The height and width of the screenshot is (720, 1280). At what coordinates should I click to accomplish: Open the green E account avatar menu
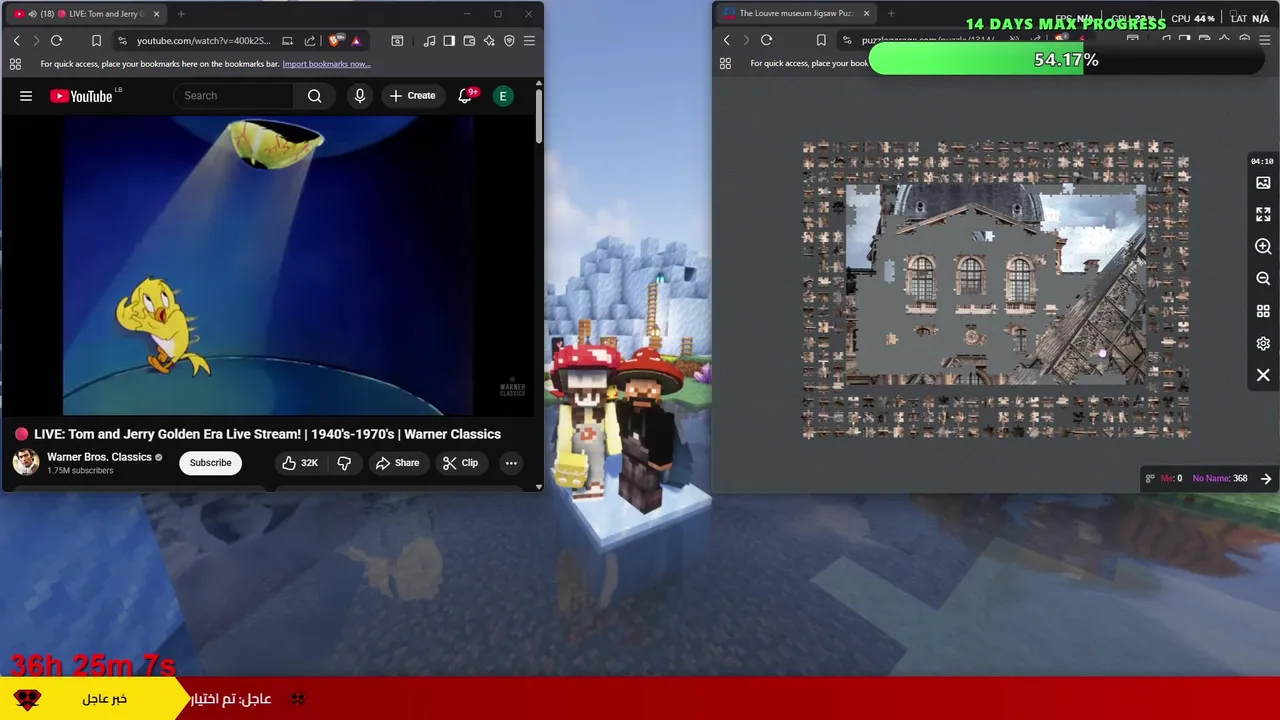[503, 96]
